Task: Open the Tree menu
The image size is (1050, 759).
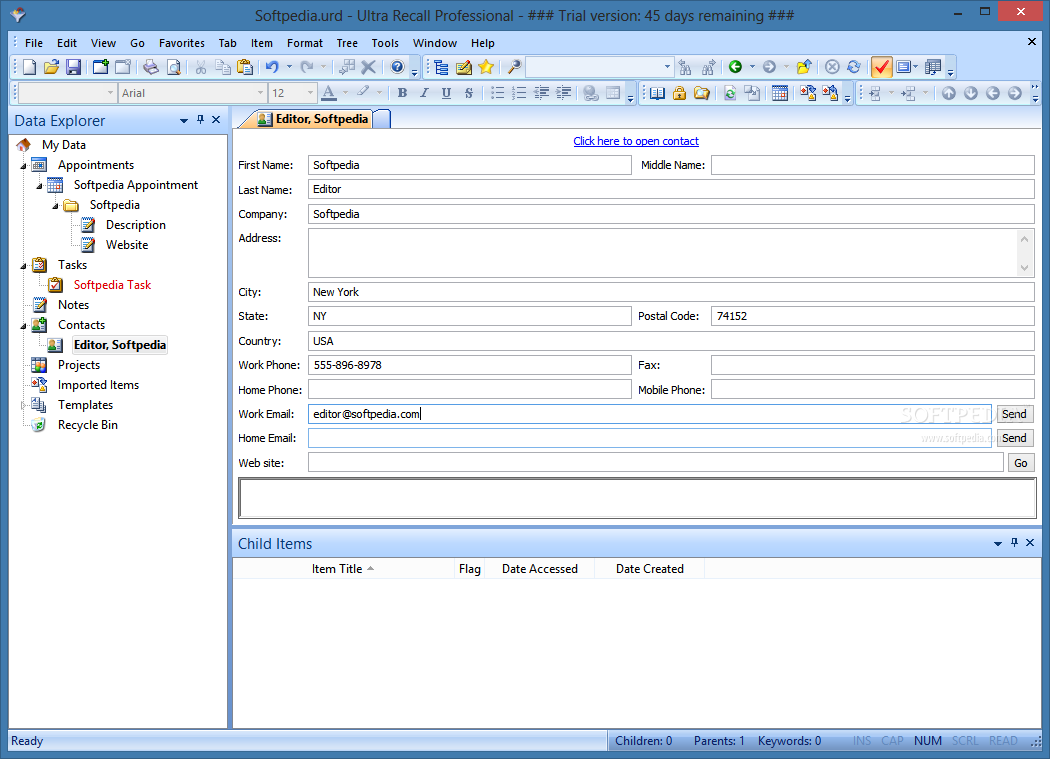Action: pyautogui.click(x=347, y=43)
